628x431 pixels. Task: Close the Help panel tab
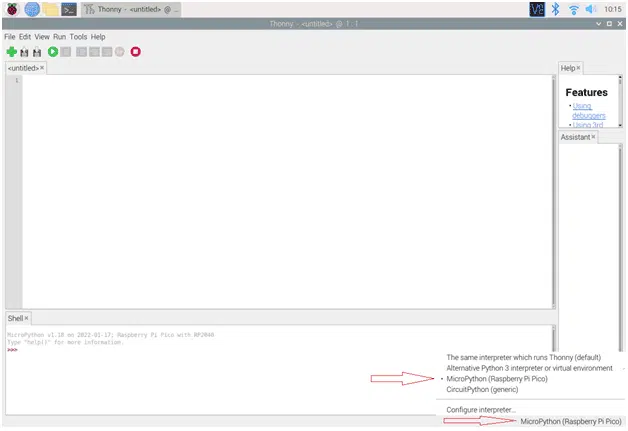578,68
